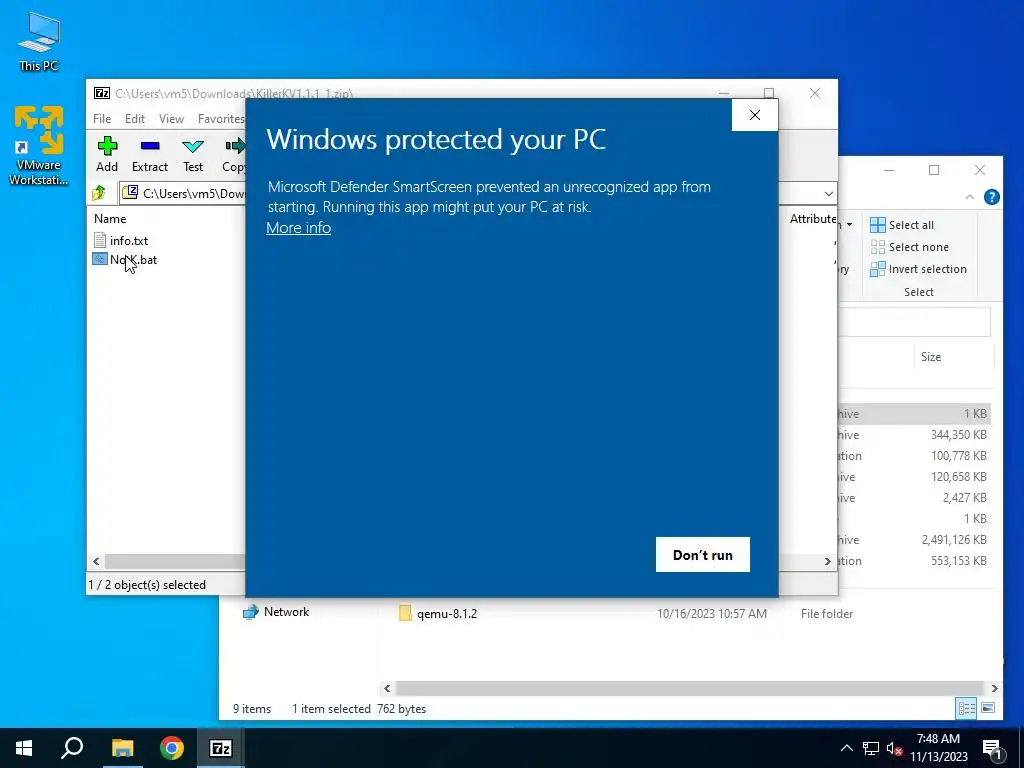Select the 100,778 KB file row in Explorer
Image resolution: width=1024 pixels, height=768 pixels.
click(x=914, y=456)
